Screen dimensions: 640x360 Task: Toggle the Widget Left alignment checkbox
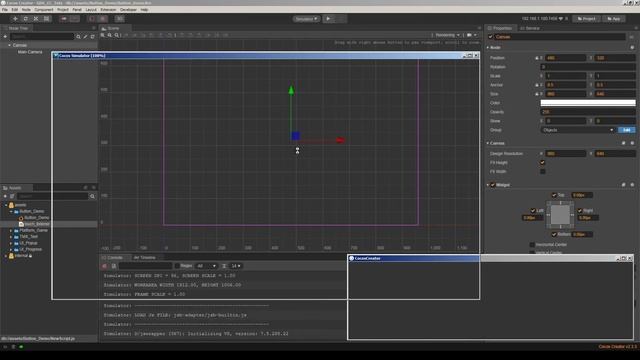click(x=533, y=211)
